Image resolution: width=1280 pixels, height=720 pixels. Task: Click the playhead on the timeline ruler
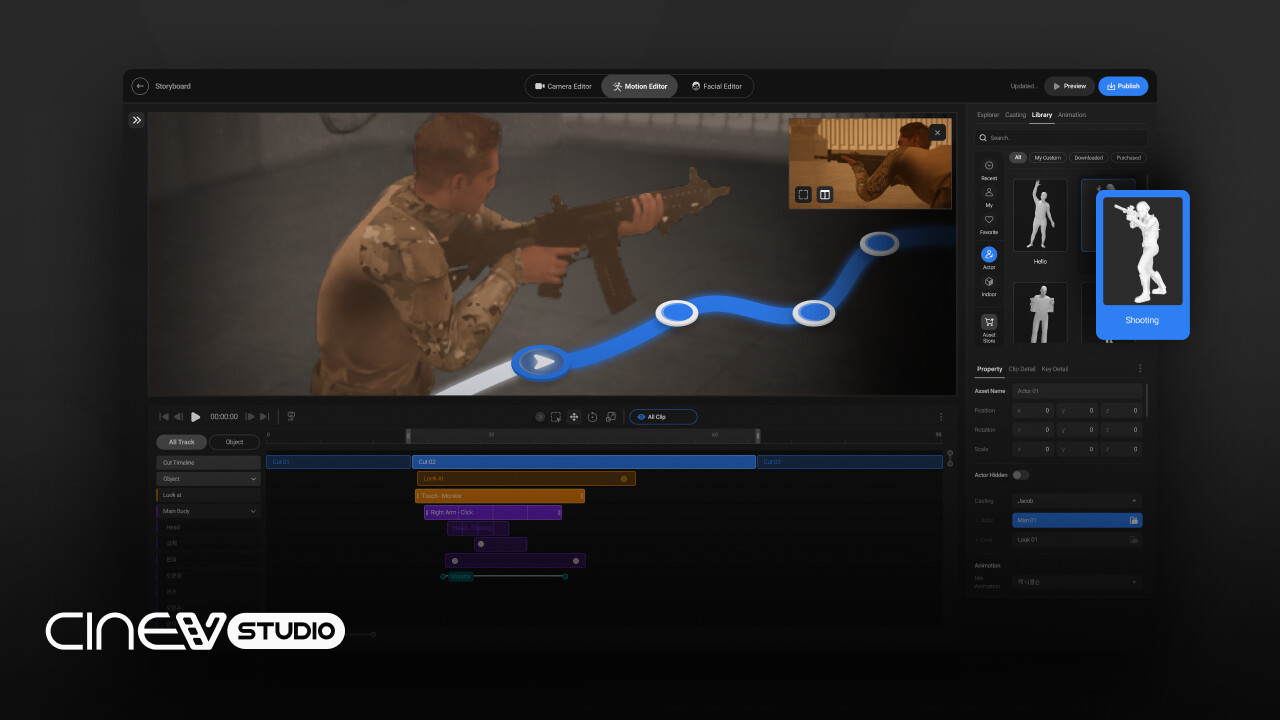coord(408,434)
